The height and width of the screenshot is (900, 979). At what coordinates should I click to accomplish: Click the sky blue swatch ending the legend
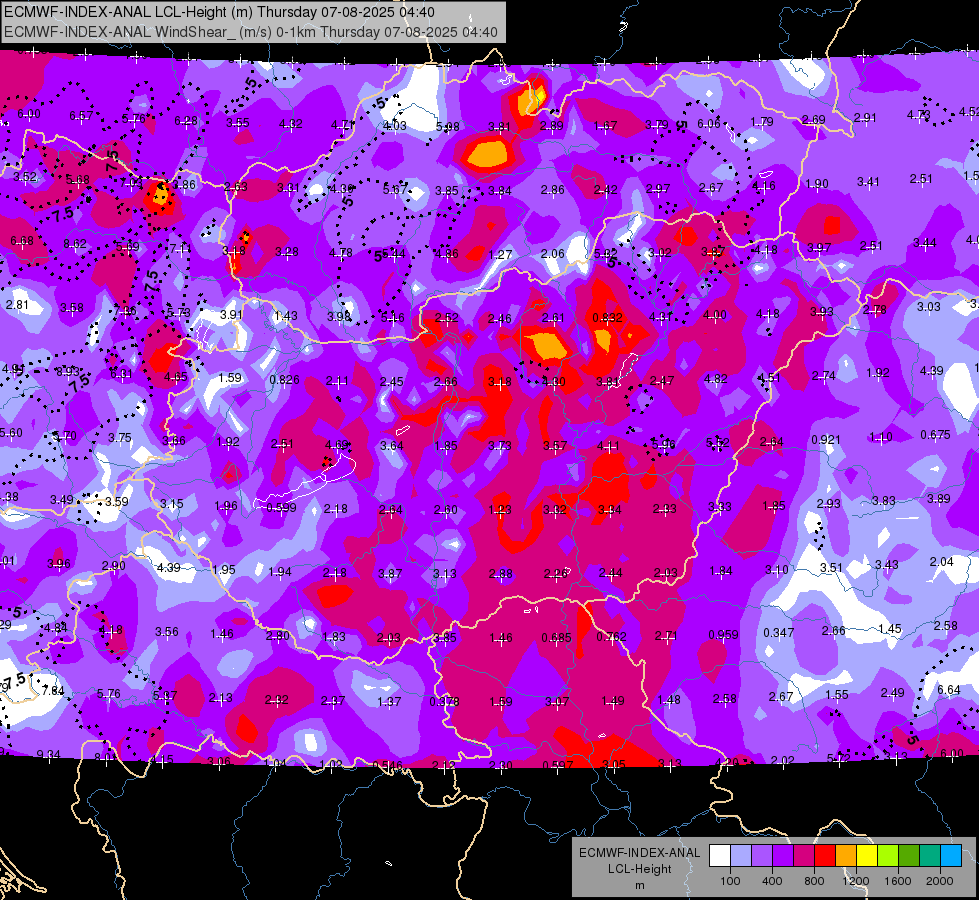[x=951, y=856]
